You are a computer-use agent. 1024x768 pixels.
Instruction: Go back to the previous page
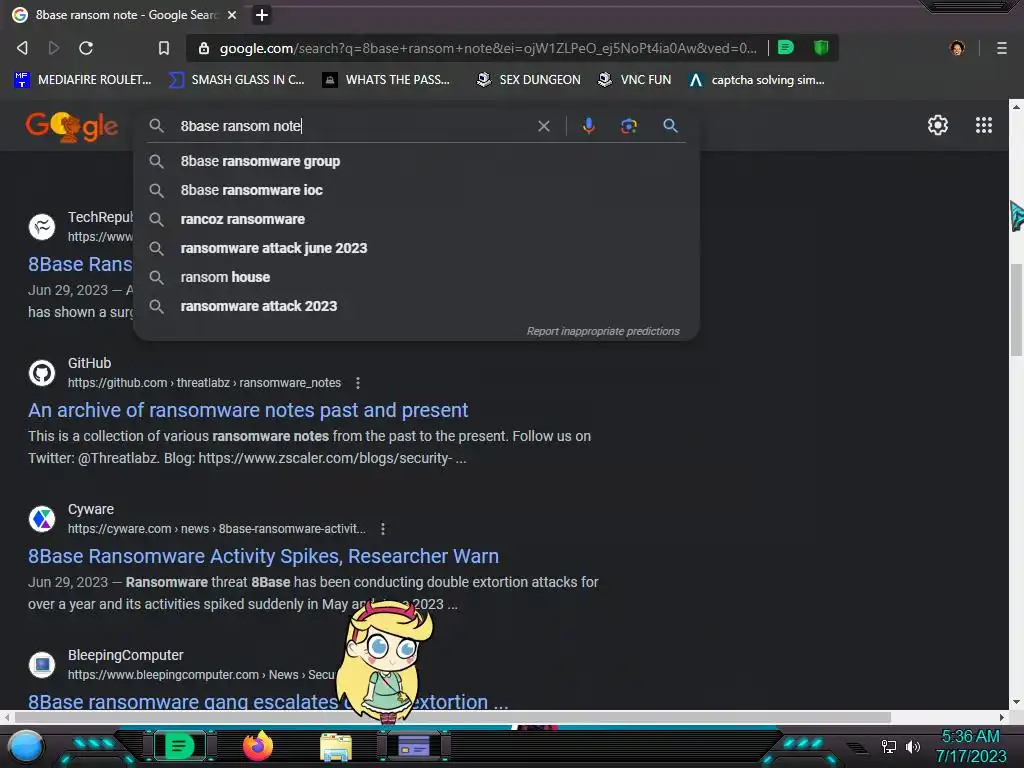pos(22,48)
